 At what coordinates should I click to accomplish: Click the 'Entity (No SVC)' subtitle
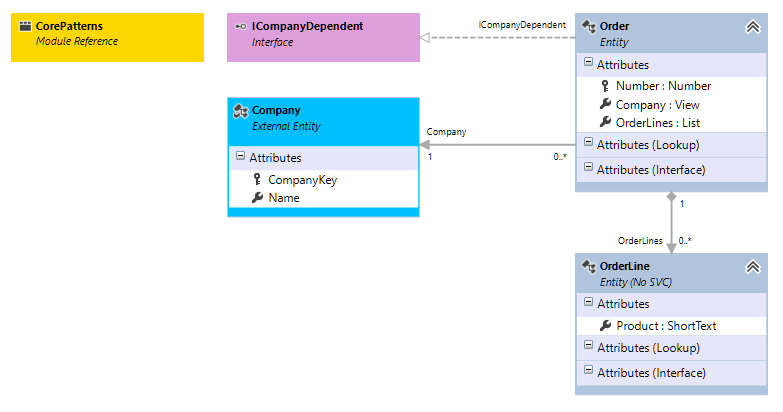click(x=636, y=282)
